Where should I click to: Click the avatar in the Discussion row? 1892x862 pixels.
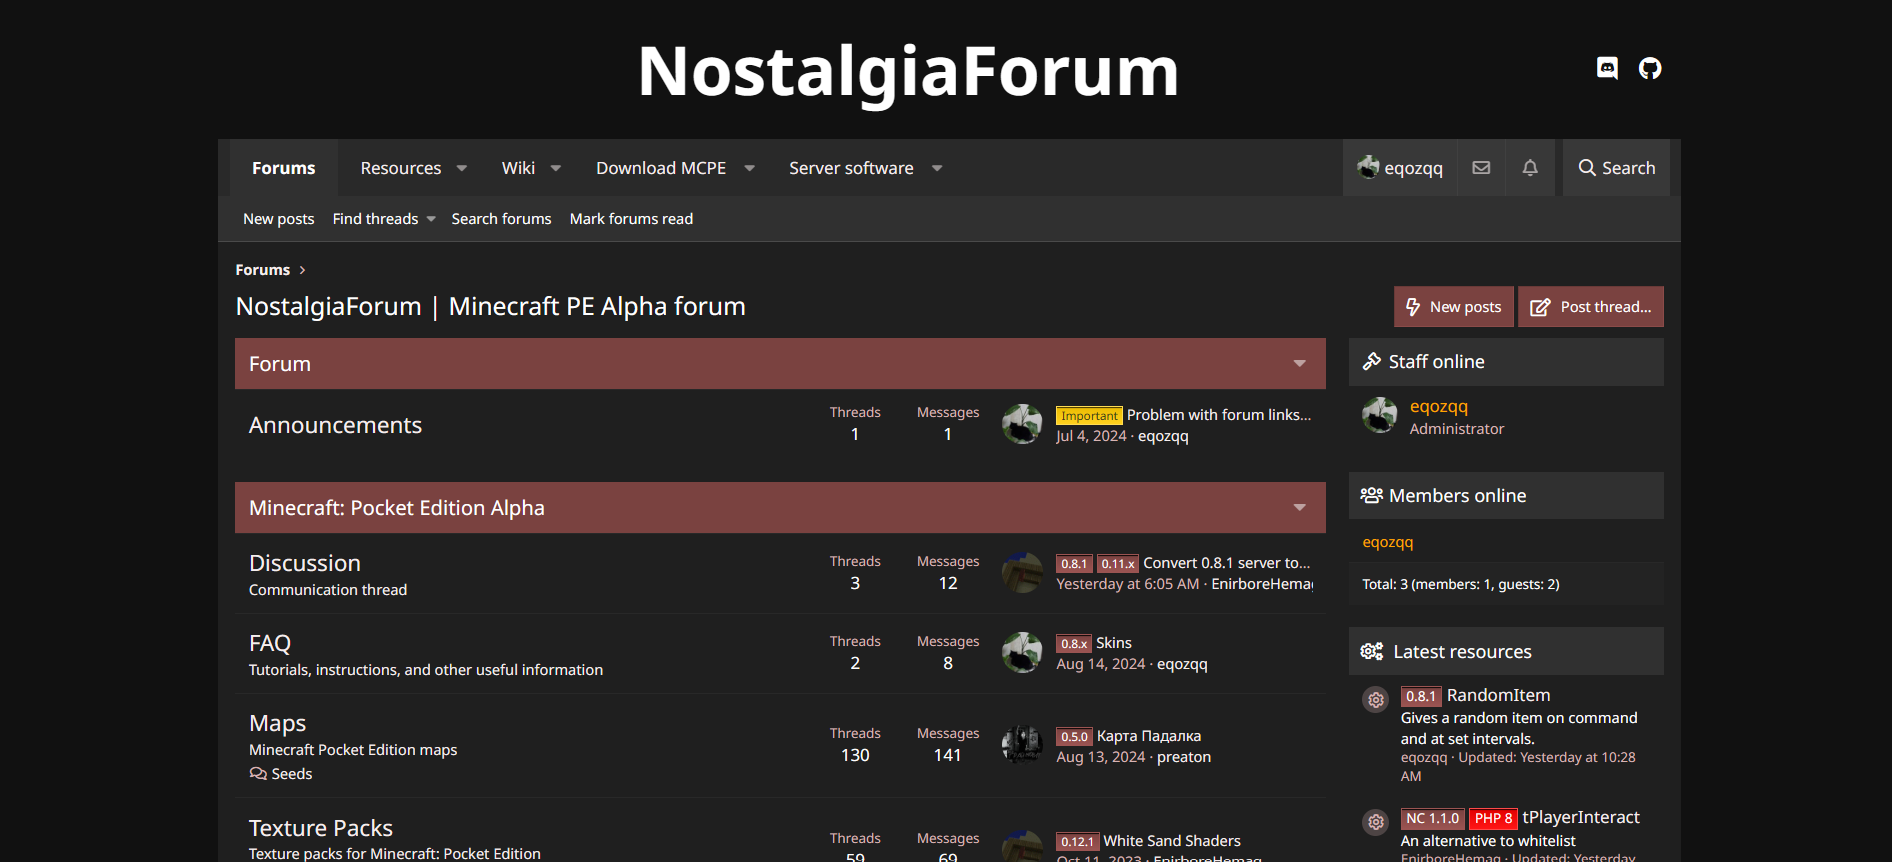coord(1022,572)
